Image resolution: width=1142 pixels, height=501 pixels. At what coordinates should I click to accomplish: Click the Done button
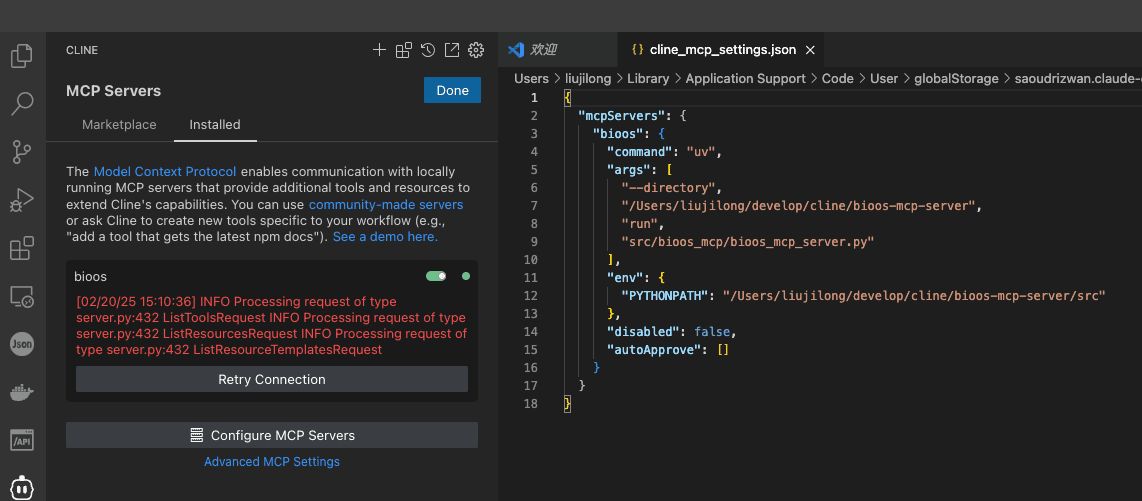[x=452, y=90]
